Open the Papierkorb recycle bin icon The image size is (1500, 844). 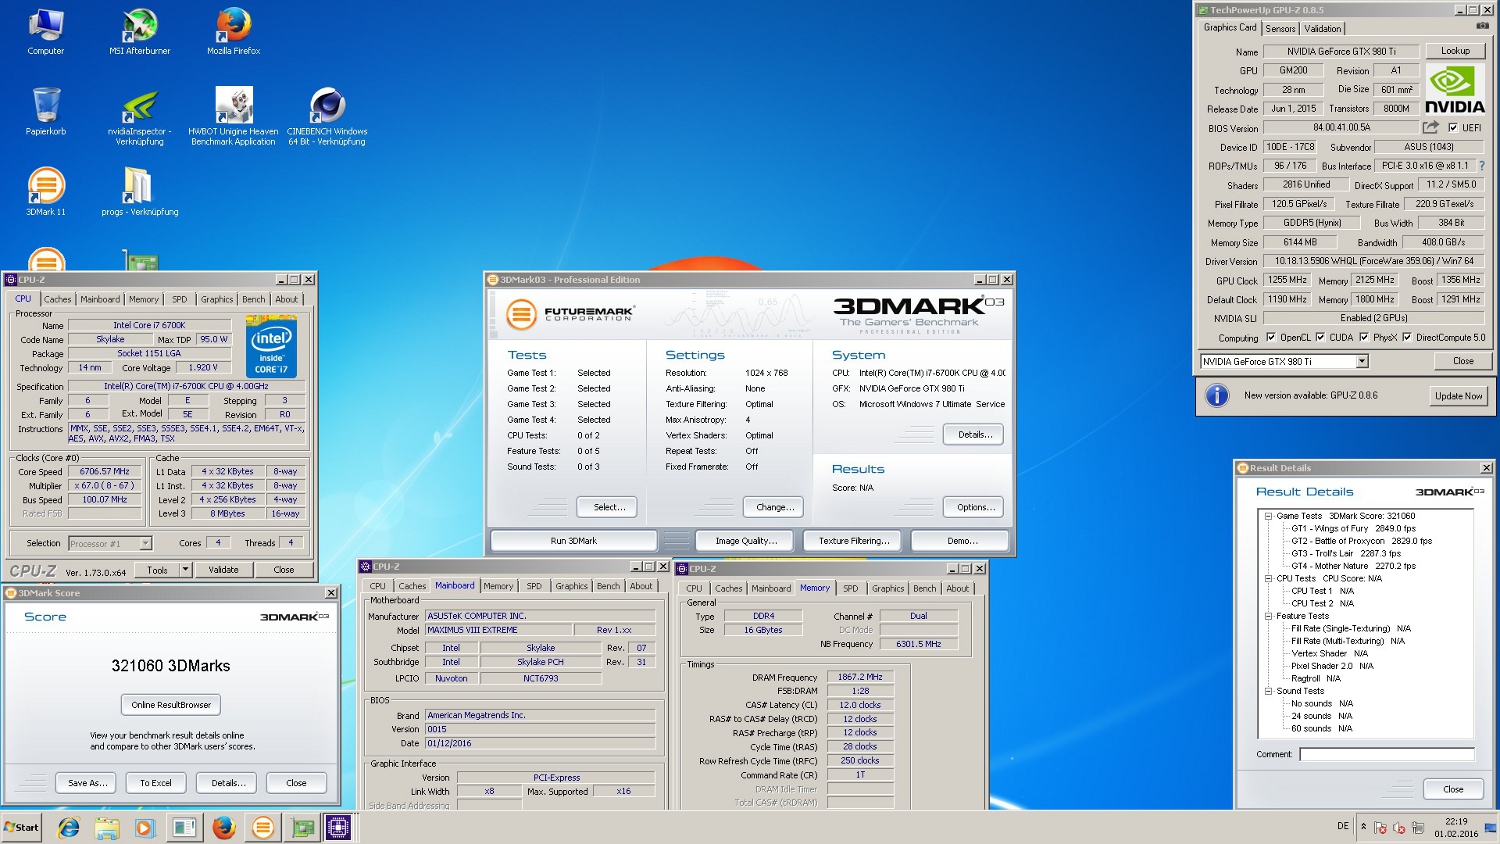click(46, 111)
